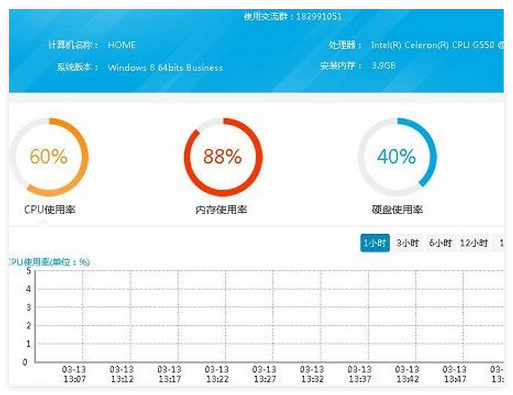Click the 03-13 13:47 axis label
The width and height of the screenshot is (513, 395).
tap(455, 374)
